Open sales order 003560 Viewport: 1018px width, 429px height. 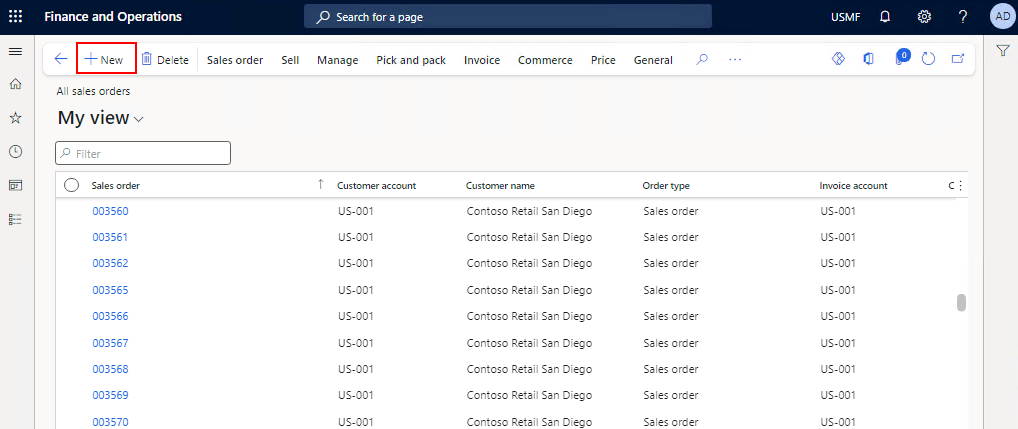[x=110, y=211]
